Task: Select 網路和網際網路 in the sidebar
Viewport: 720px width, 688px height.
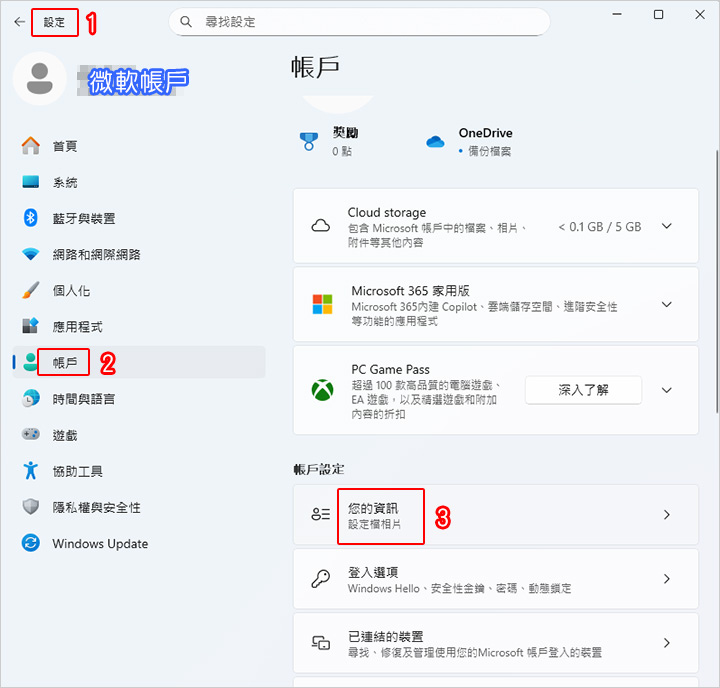Action: 139,254
